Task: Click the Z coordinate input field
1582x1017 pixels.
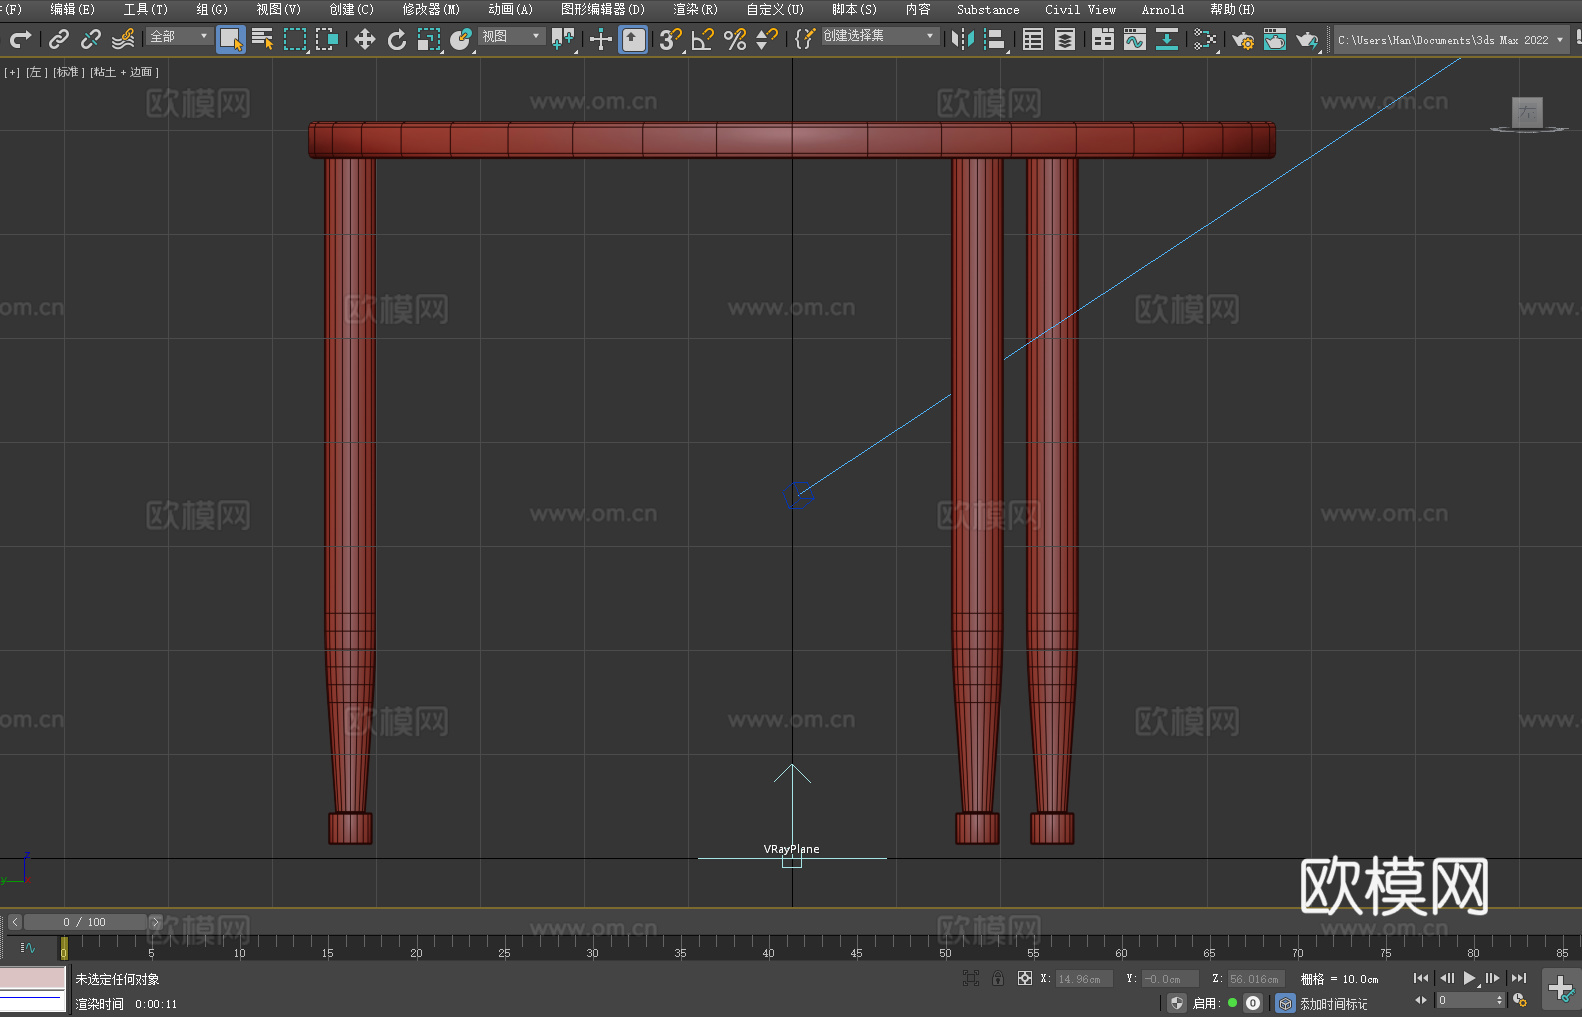Action: click(x=1255, y=979)
